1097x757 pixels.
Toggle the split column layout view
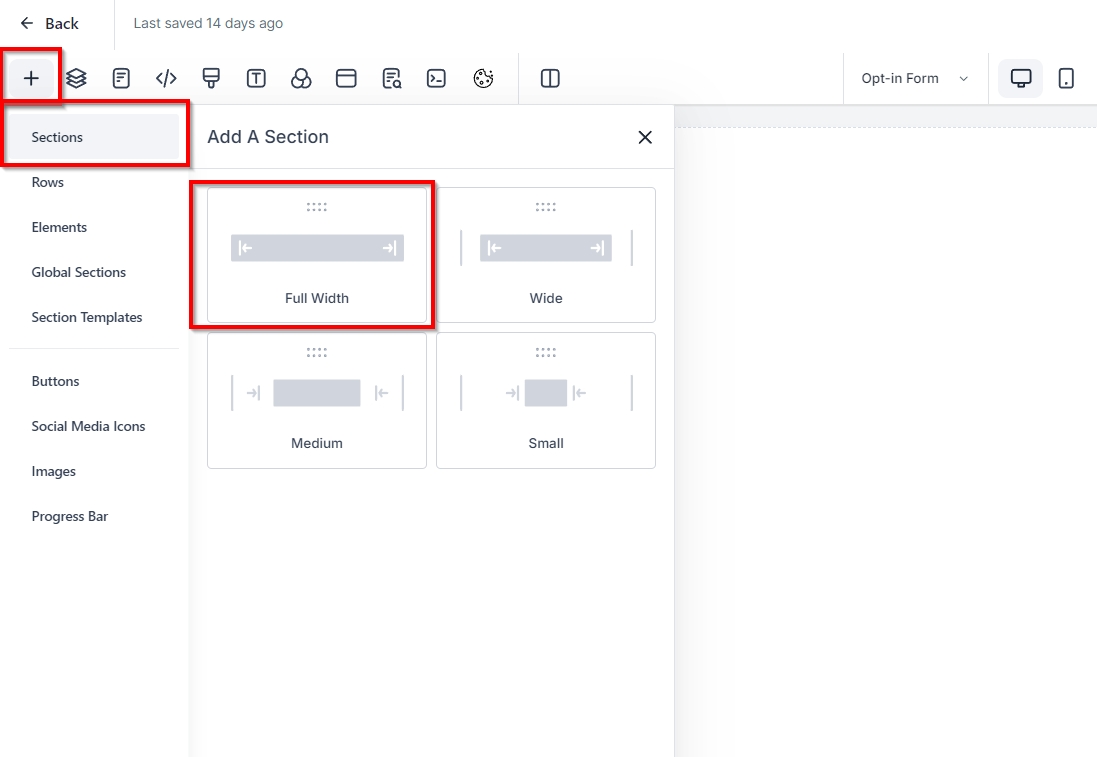click(550, 78)
